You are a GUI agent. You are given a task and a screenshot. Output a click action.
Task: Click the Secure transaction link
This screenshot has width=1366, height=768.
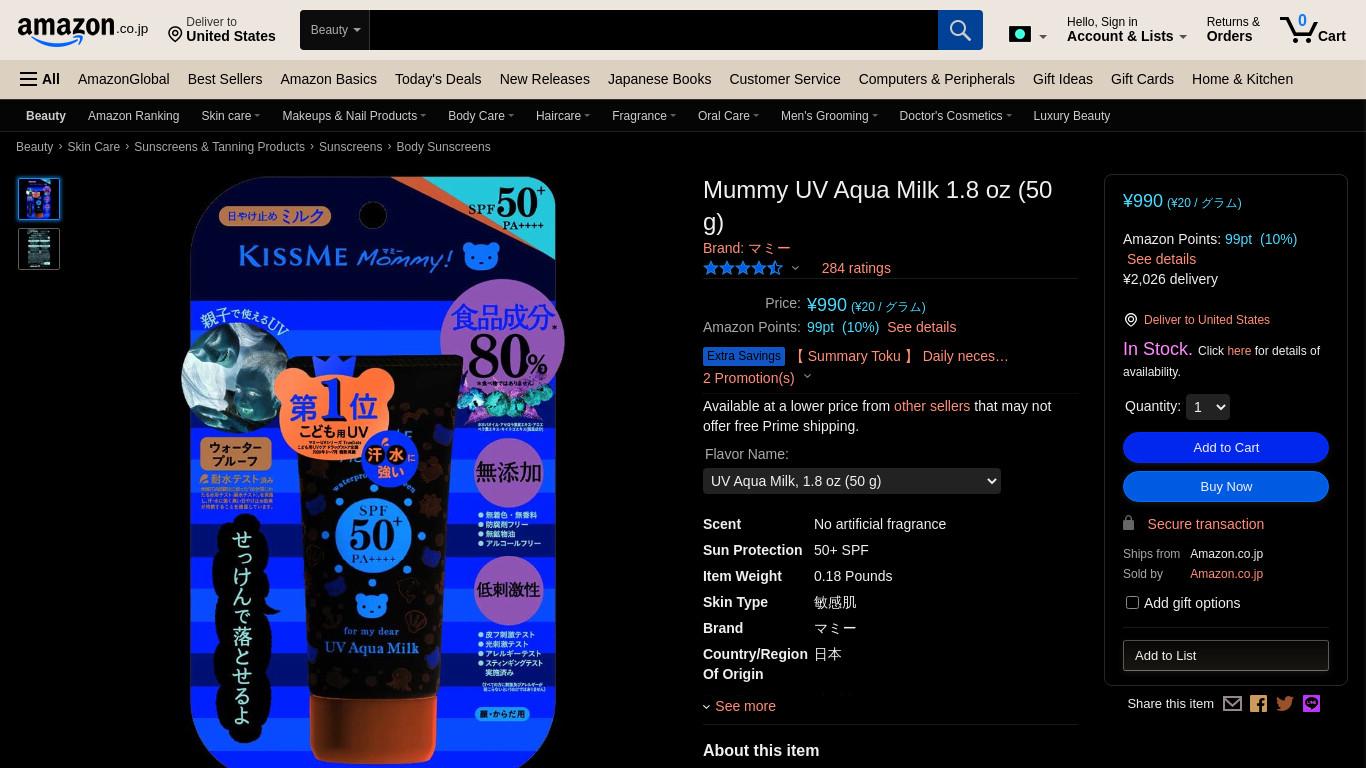[x=1205, y=524]
